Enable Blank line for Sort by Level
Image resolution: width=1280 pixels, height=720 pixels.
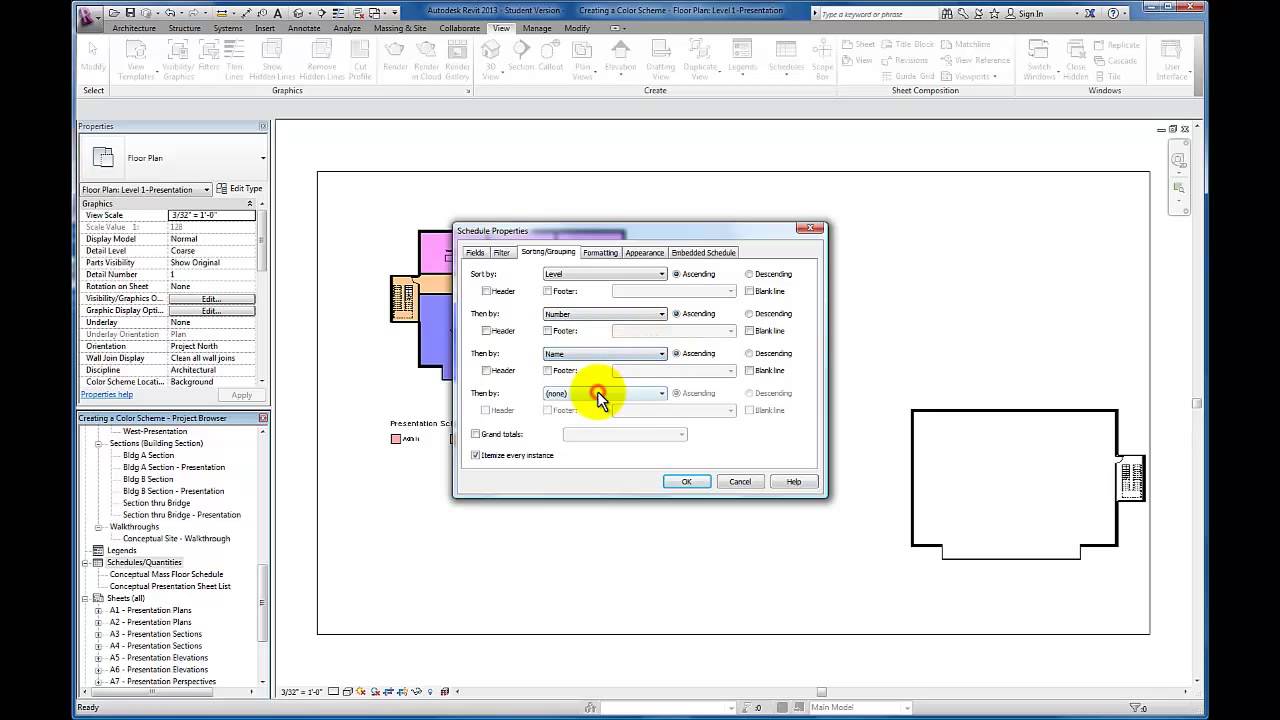point(749,291)
